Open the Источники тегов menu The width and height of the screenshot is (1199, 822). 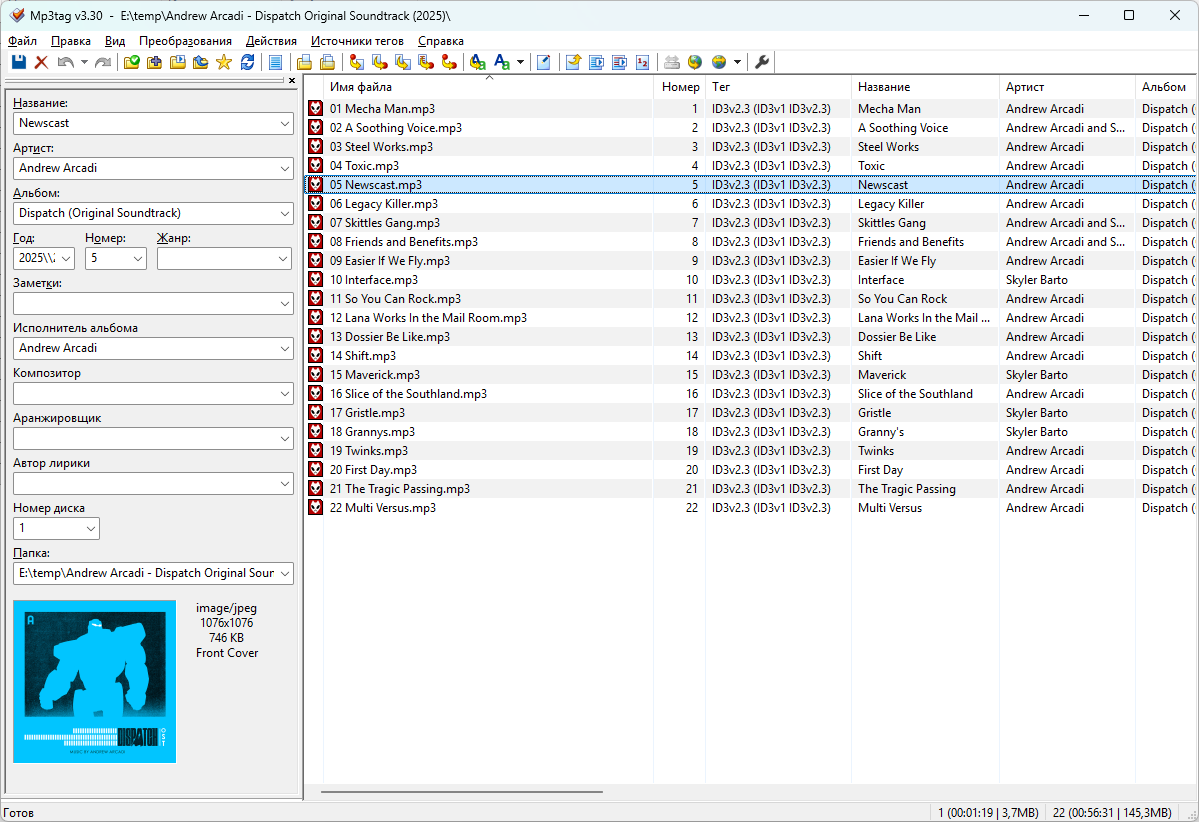tap(357, 41)
